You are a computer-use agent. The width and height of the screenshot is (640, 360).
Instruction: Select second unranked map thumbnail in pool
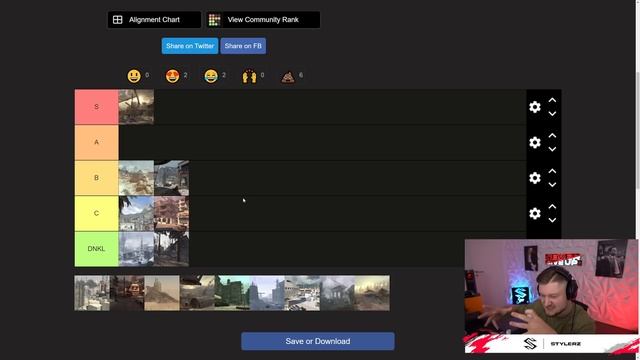[x=127, y=293]
